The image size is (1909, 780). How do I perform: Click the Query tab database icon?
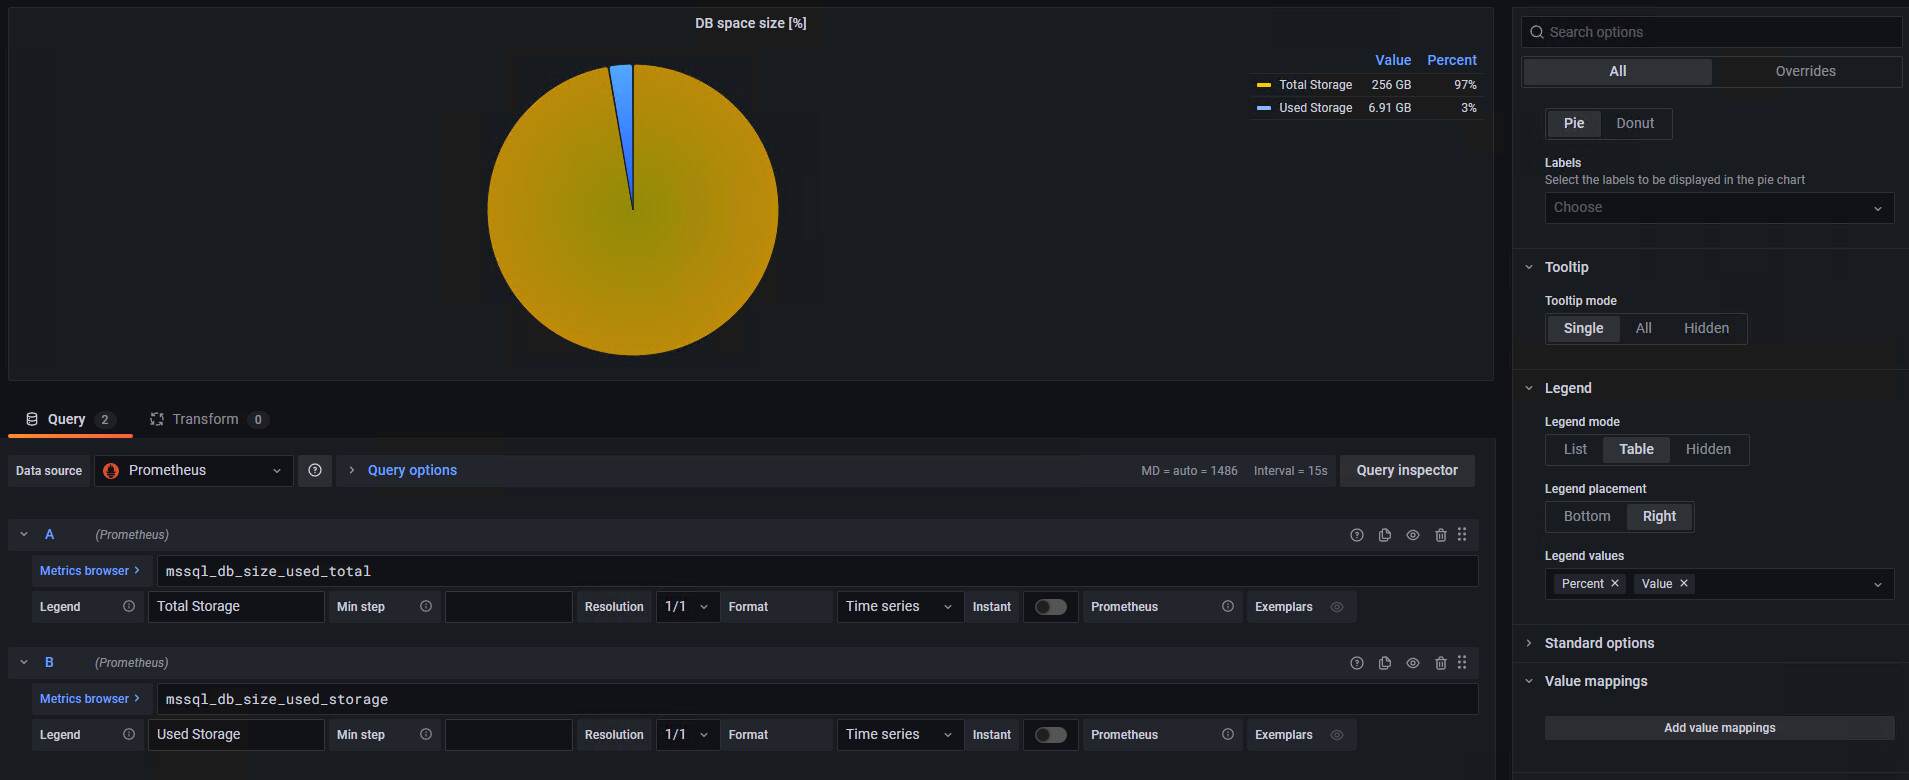coord(32,419)
